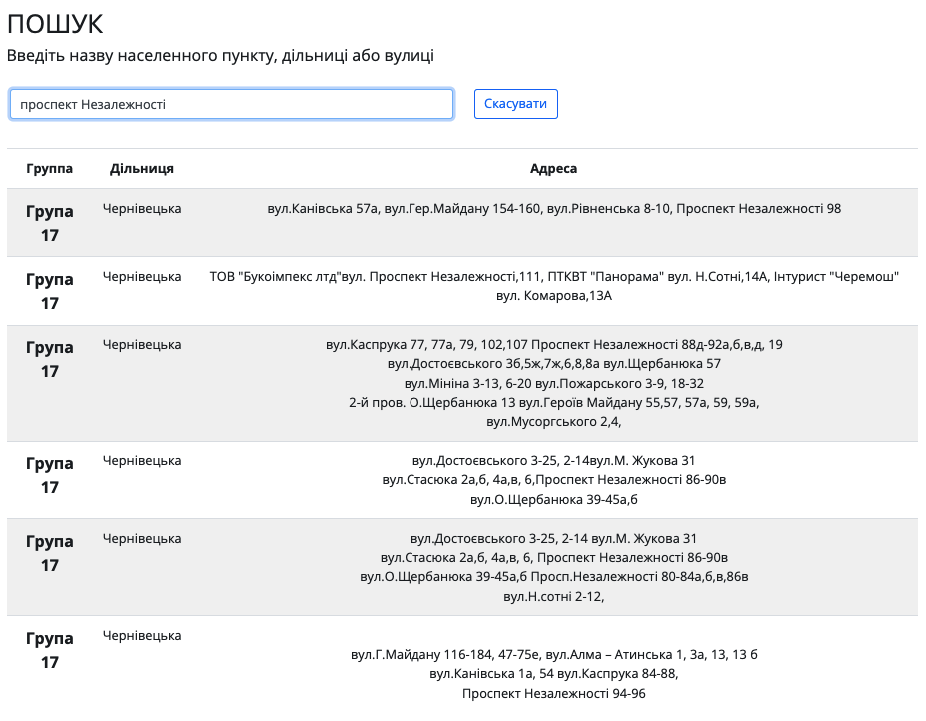Image resolution: width=926 pixels, height=721 pixels.
Task: Click "Група 17" in the last table row
Action: (50, 650)
